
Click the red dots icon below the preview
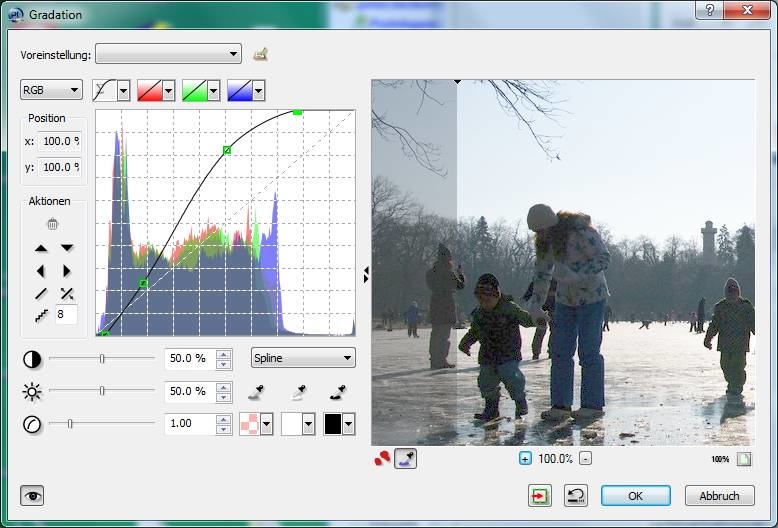pyautogui.click(x=381, y=459)
